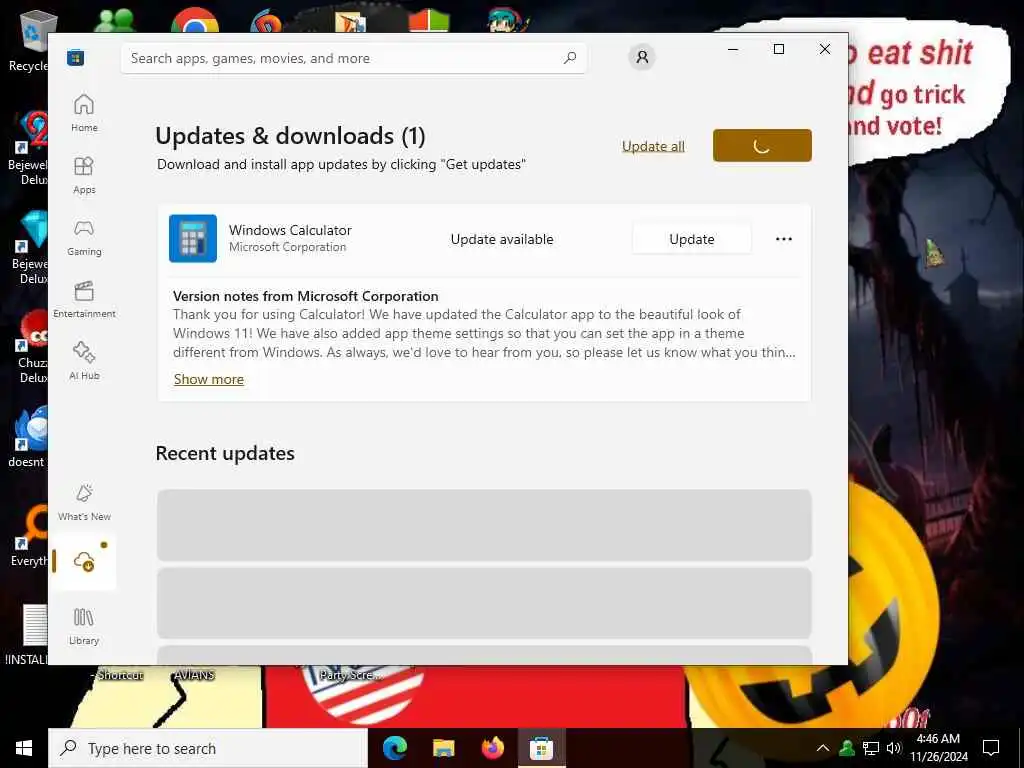Screen dimensions: 1024x768
Task: Click the Update all link
Action: pyautogui.click(x=653, y=146)
